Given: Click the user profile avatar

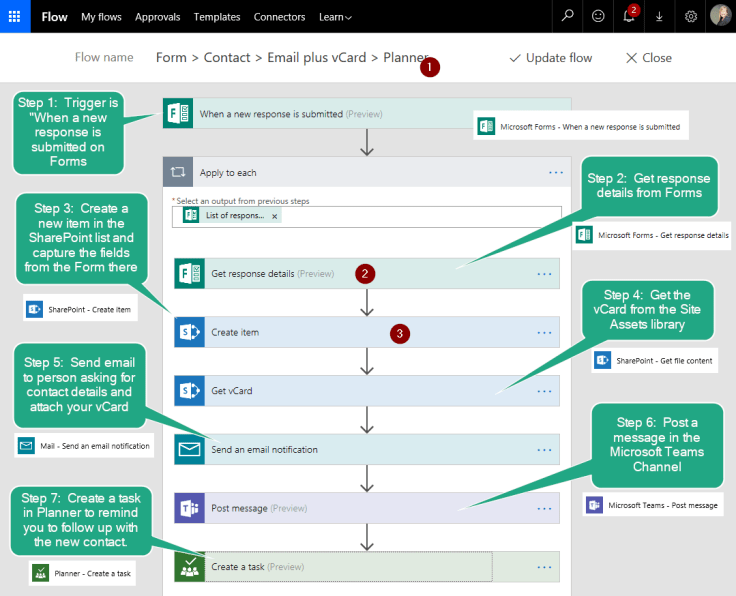Looking at the screenshot, I should 720,16.
